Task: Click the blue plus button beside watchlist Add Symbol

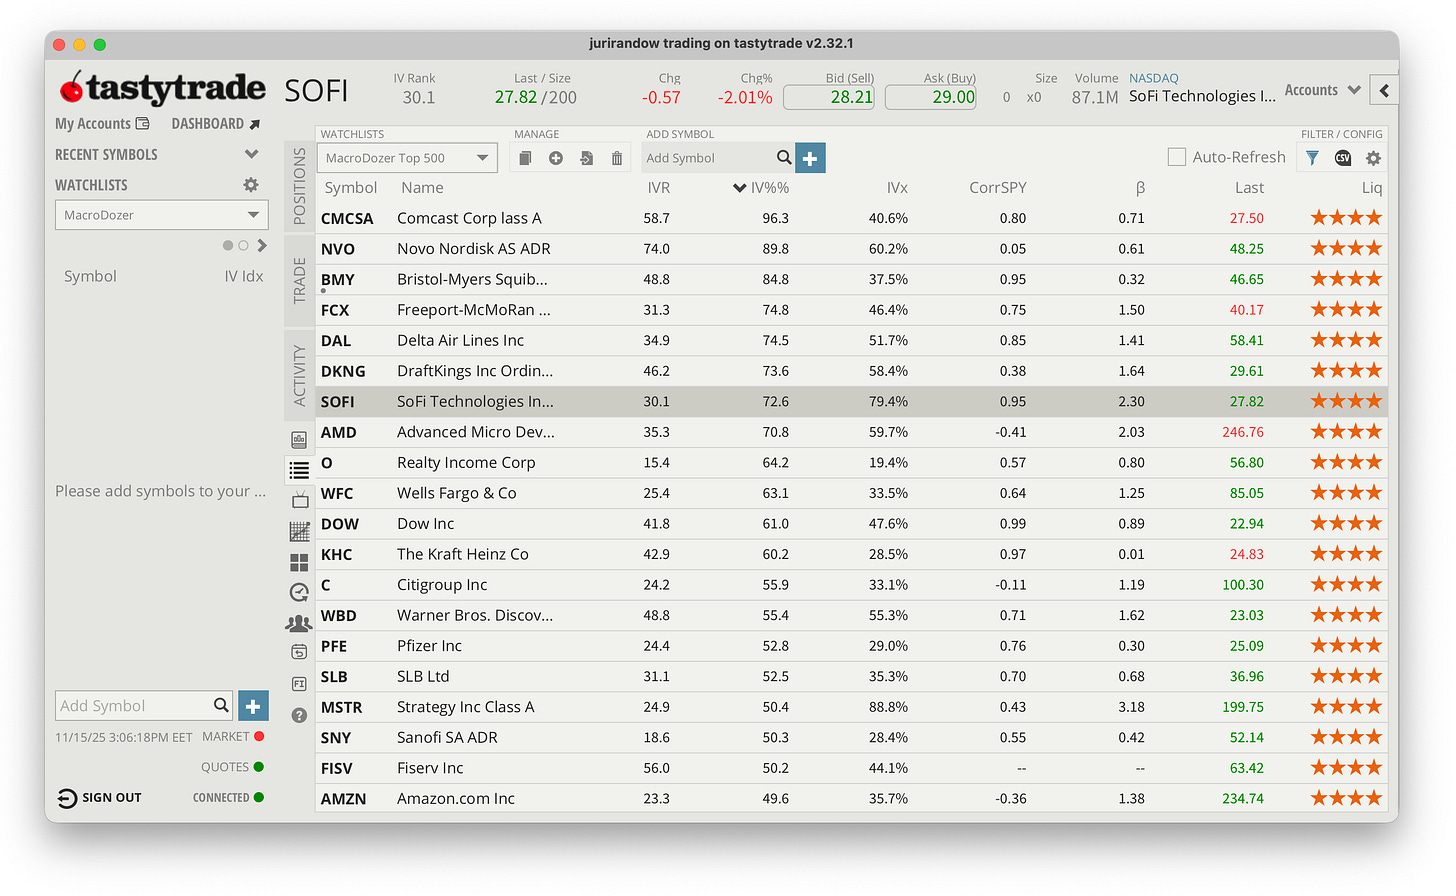Action: (810, 158)
